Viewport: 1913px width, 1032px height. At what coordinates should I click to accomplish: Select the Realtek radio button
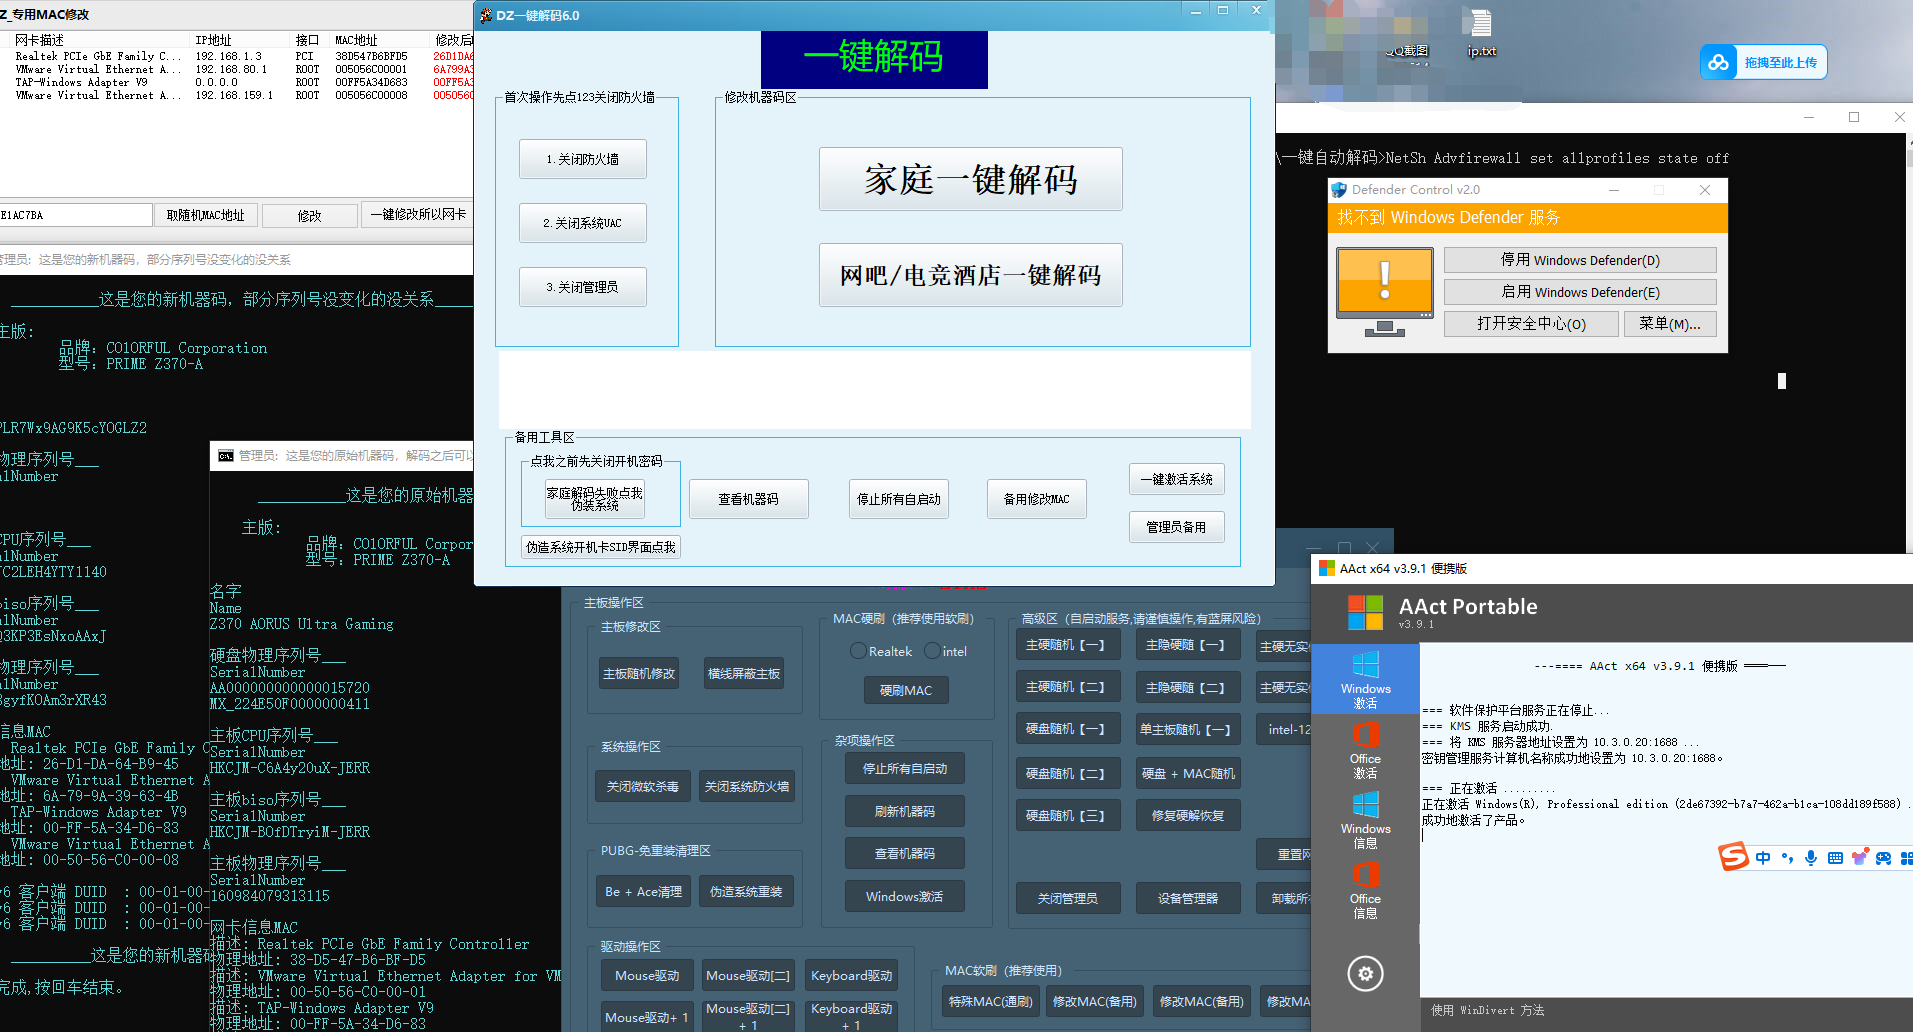858,651
